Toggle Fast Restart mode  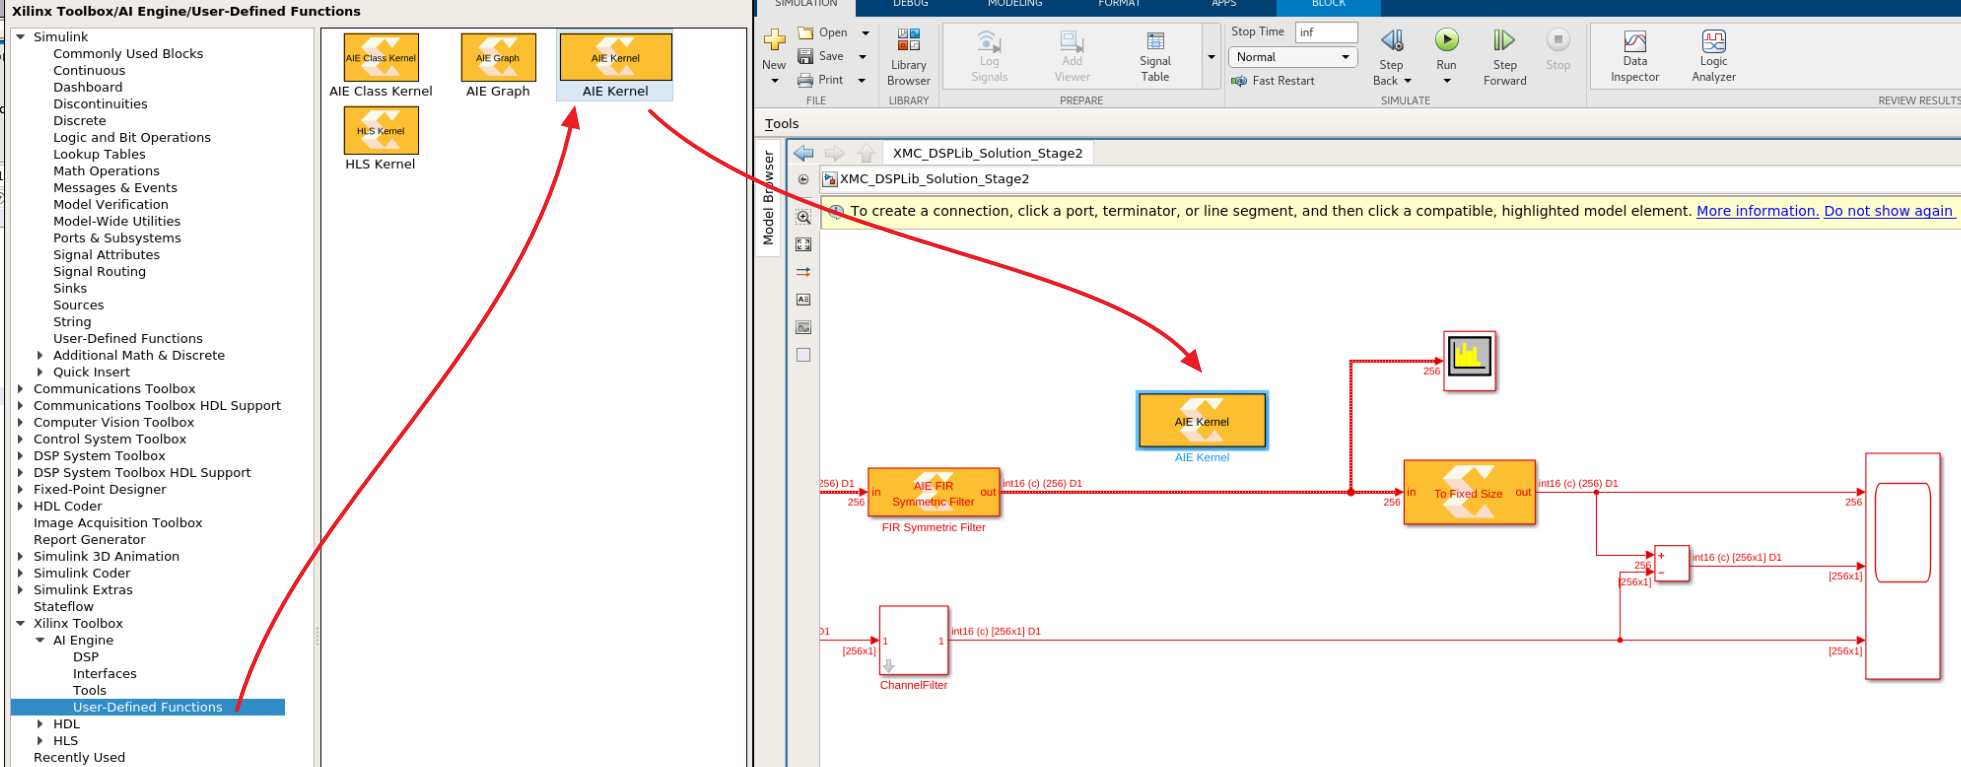coord(1274,81)
